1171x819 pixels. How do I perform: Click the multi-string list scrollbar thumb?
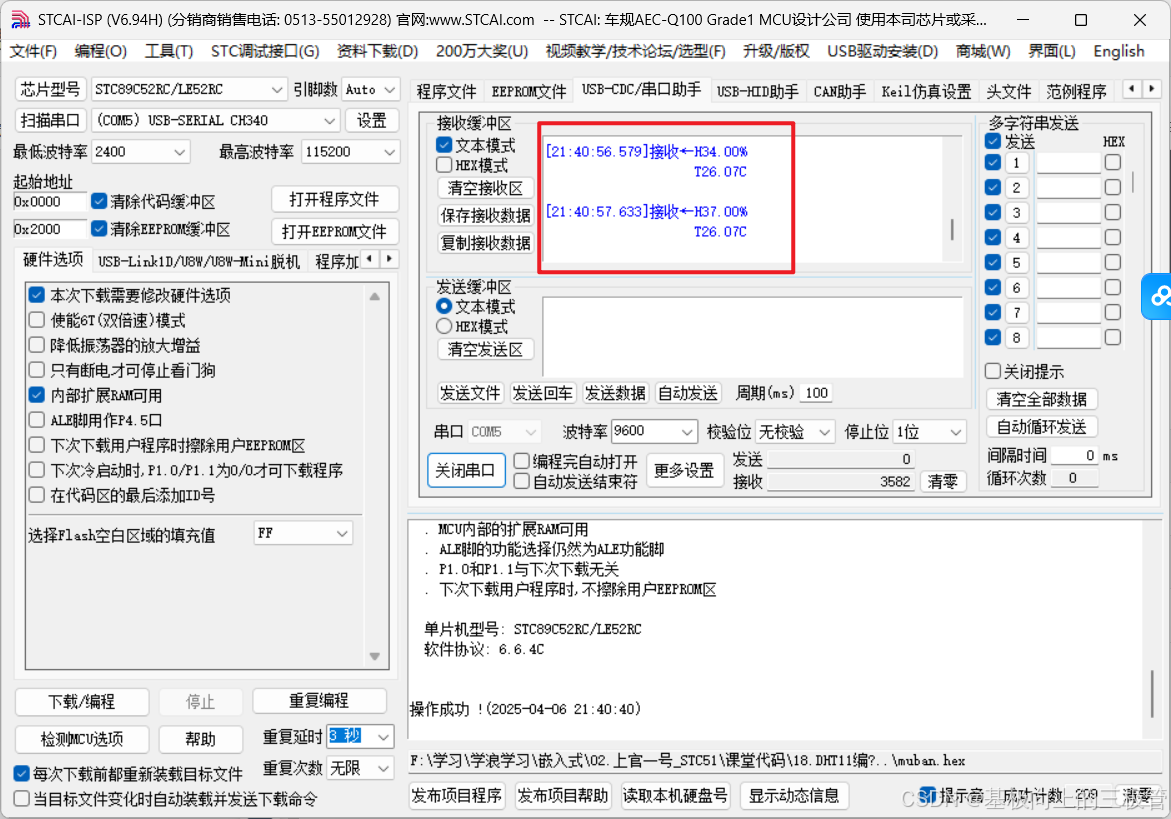coord(1133,181)
